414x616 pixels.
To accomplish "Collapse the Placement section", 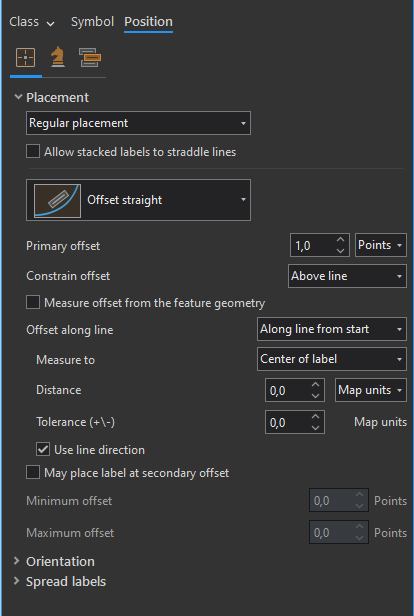I will (x=18, y=97).
